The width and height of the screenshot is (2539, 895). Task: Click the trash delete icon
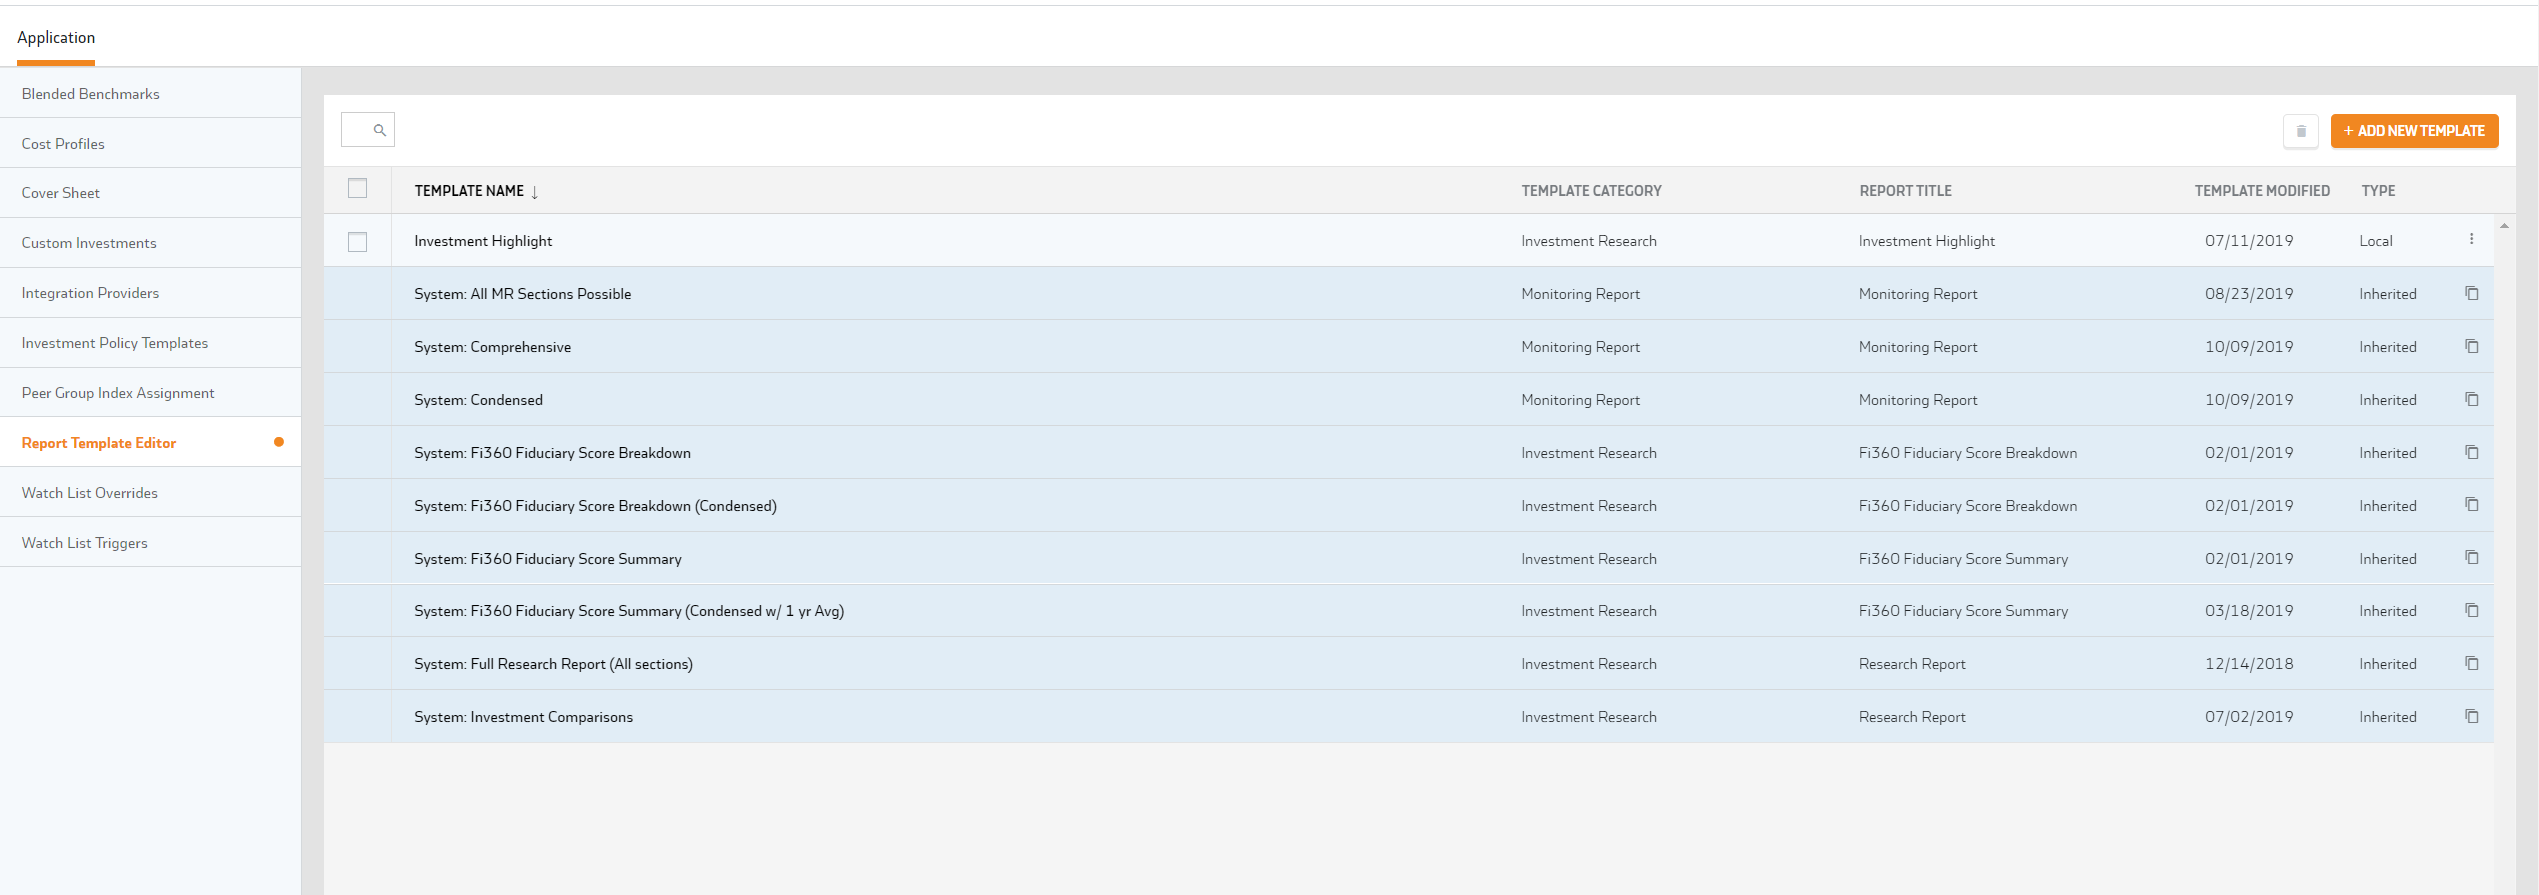[2300, 131]
